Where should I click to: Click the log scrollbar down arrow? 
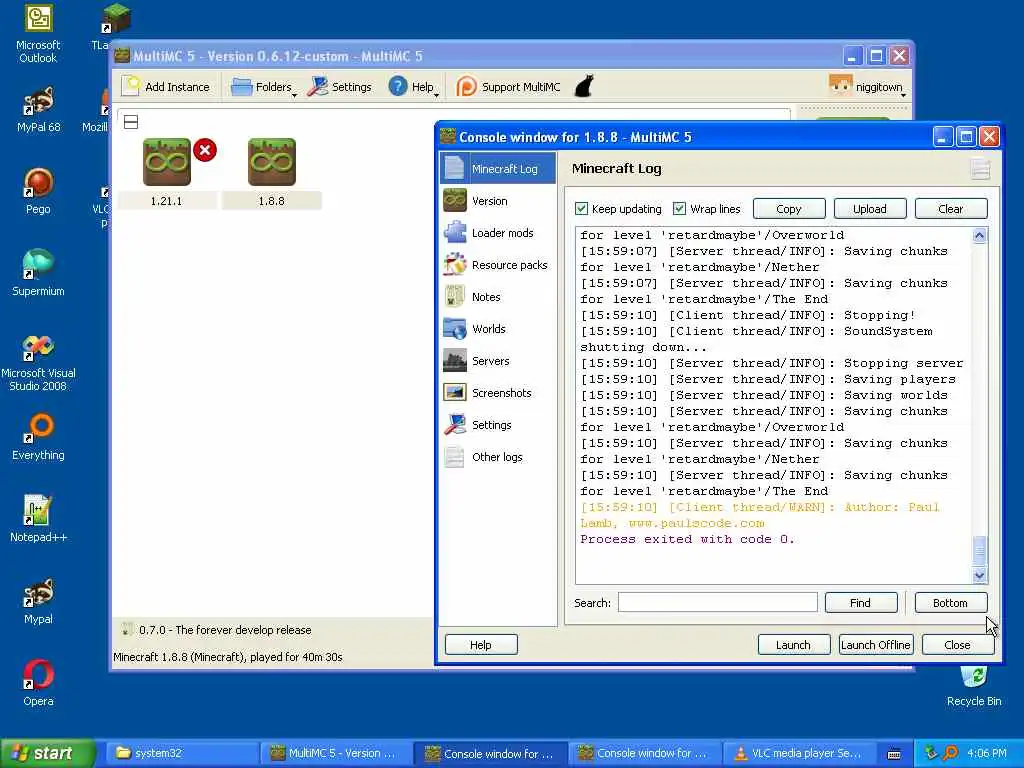tap(980, 575)
